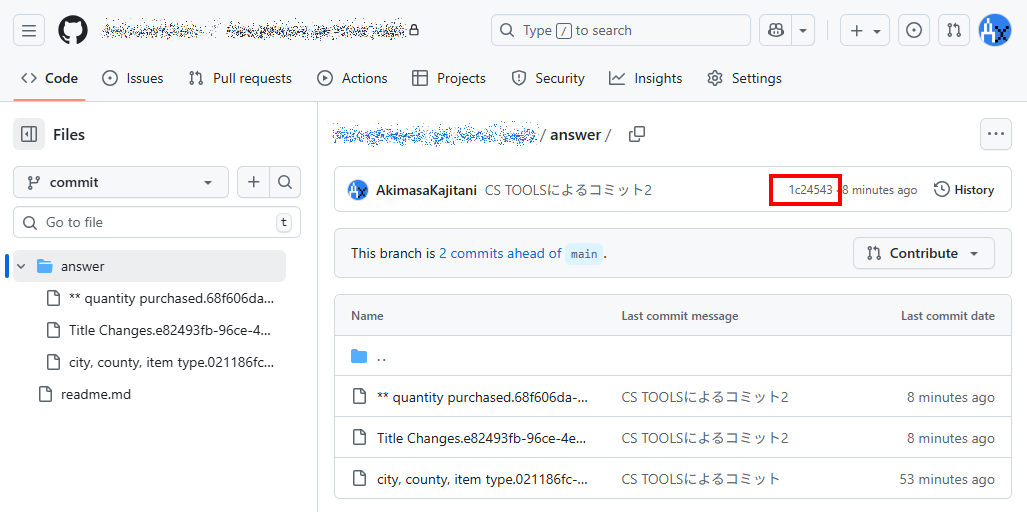Search files using the magnifier icon
1027x512 pixels.
(x=285, y=182)
